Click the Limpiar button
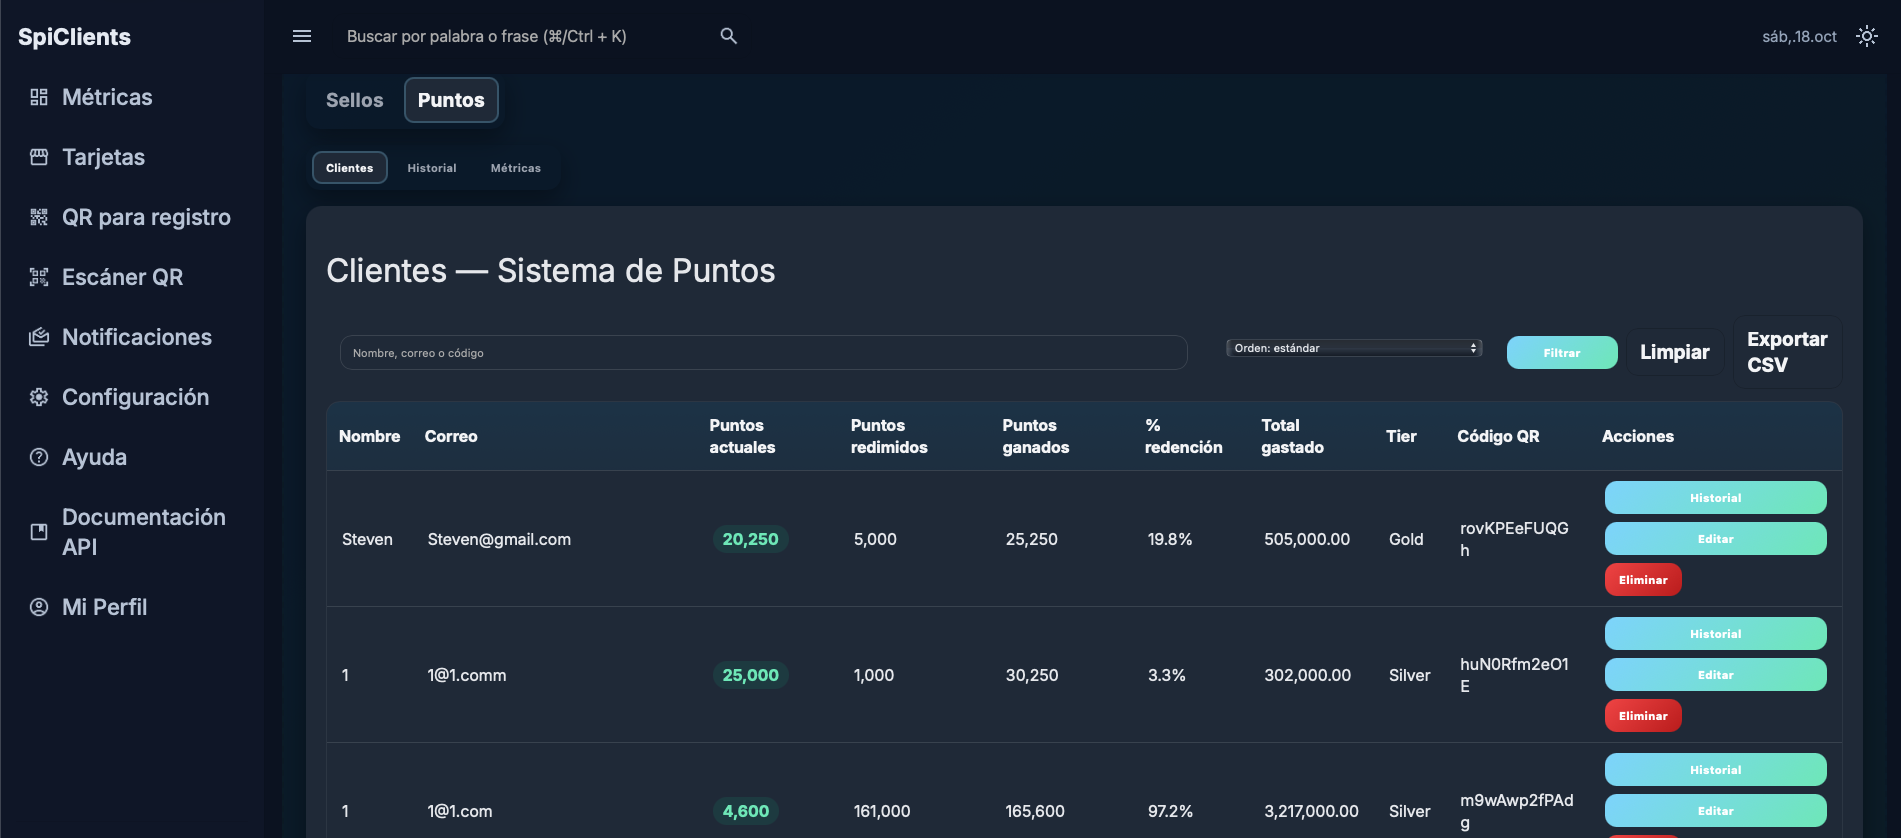 pos(1675,352)
